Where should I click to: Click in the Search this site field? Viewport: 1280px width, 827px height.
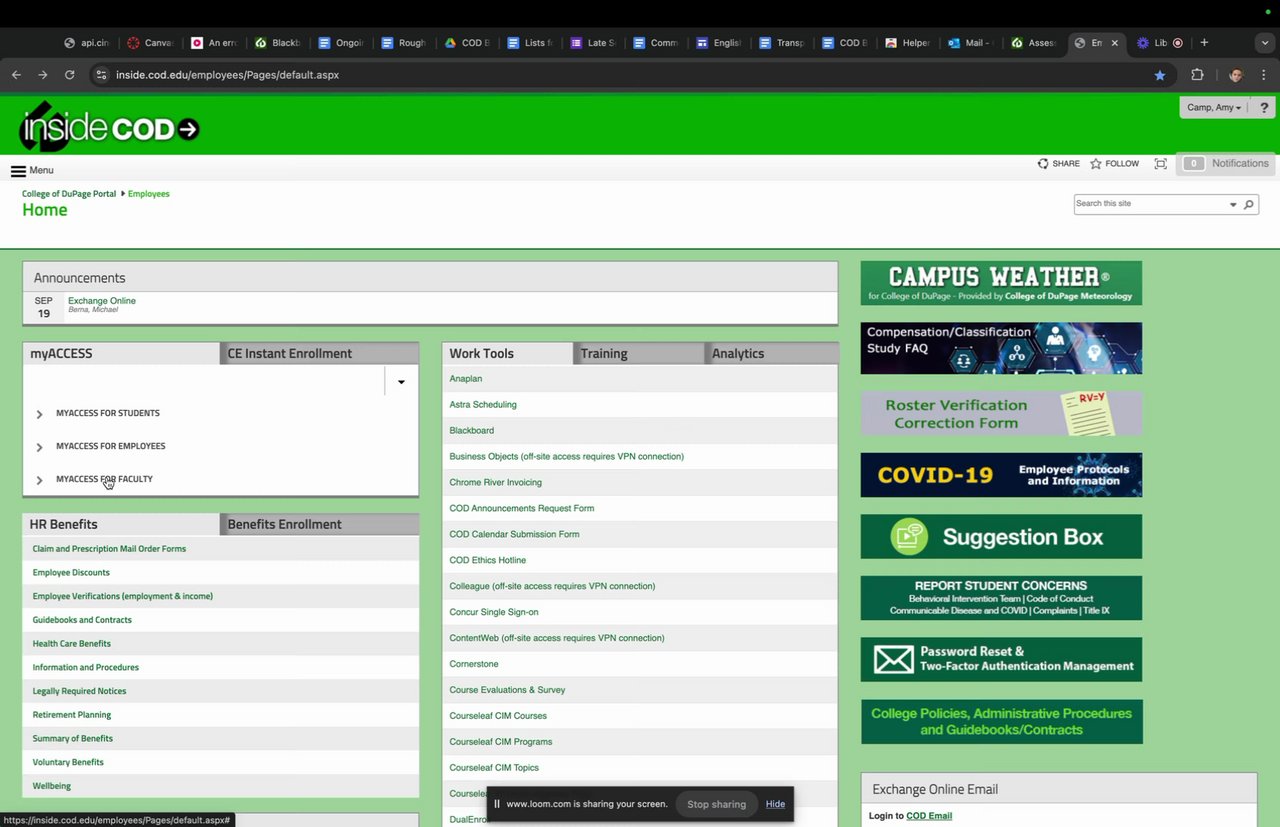click(x=1150, y=204)
